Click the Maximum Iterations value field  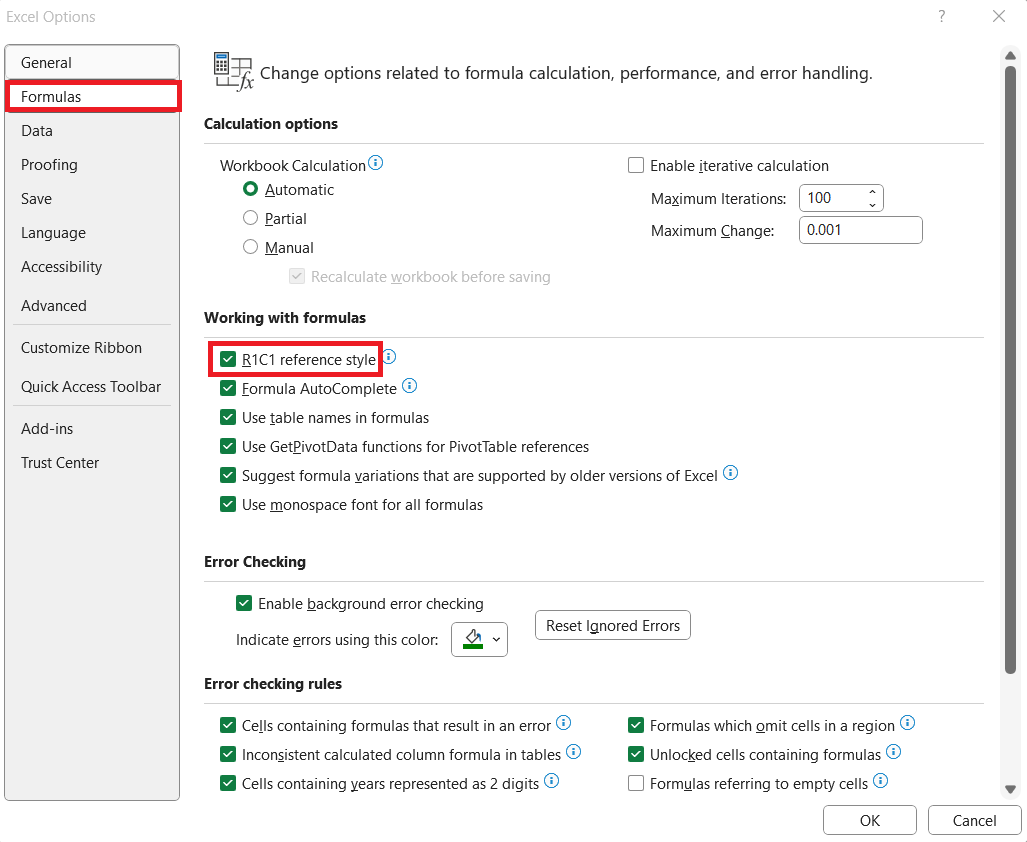[x=832, y=198]
